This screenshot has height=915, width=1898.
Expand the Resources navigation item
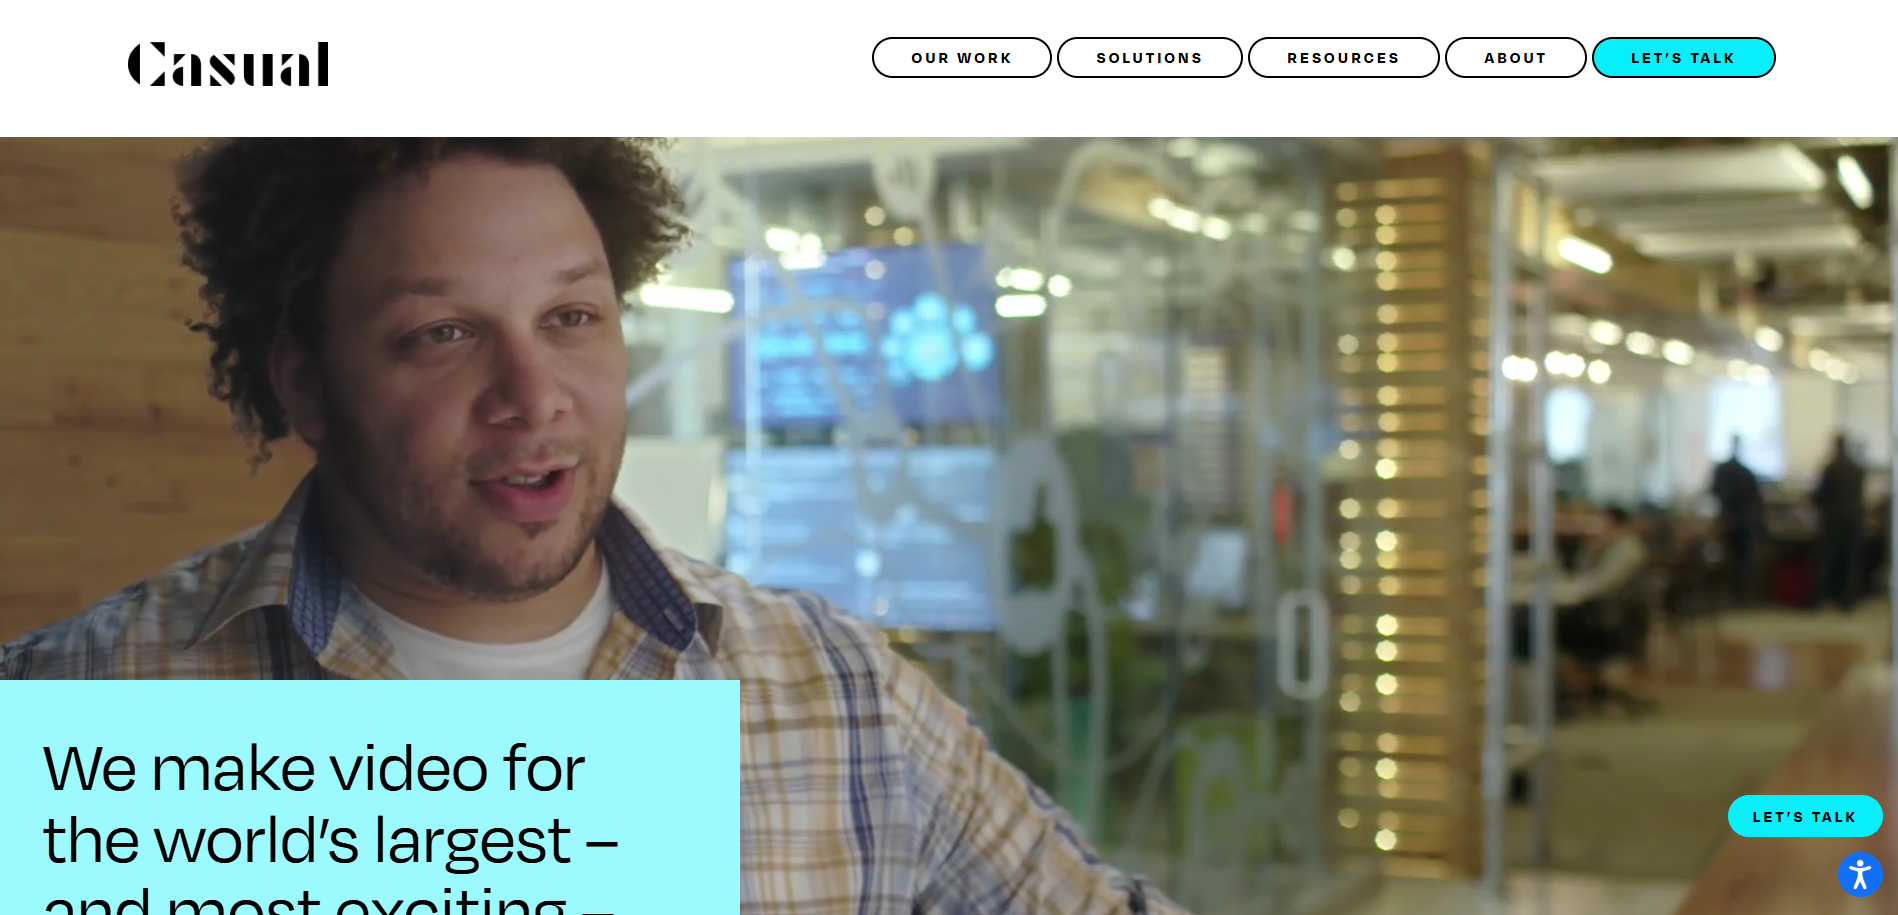[1343, 58]
